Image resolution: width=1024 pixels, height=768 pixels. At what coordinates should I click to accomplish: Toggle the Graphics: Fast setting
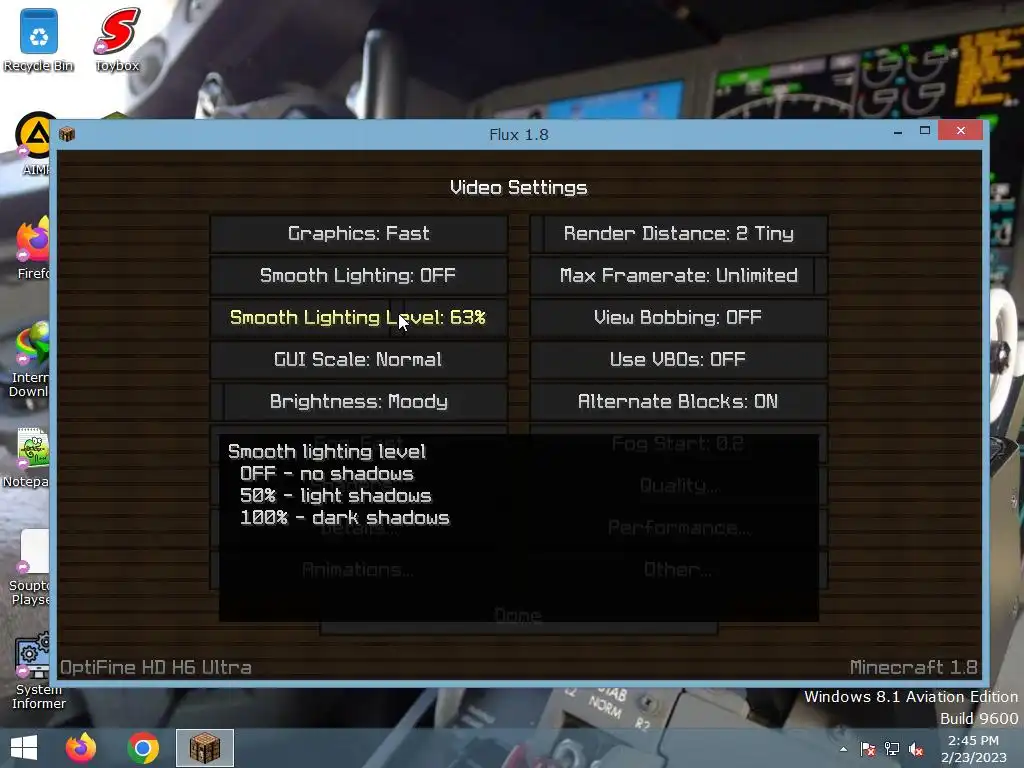(359, 234)
